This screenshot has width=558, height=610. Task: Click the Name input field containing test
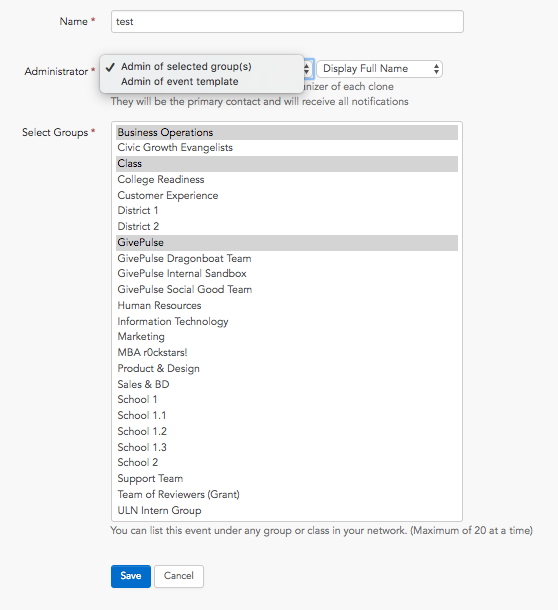tap(287, 21)
